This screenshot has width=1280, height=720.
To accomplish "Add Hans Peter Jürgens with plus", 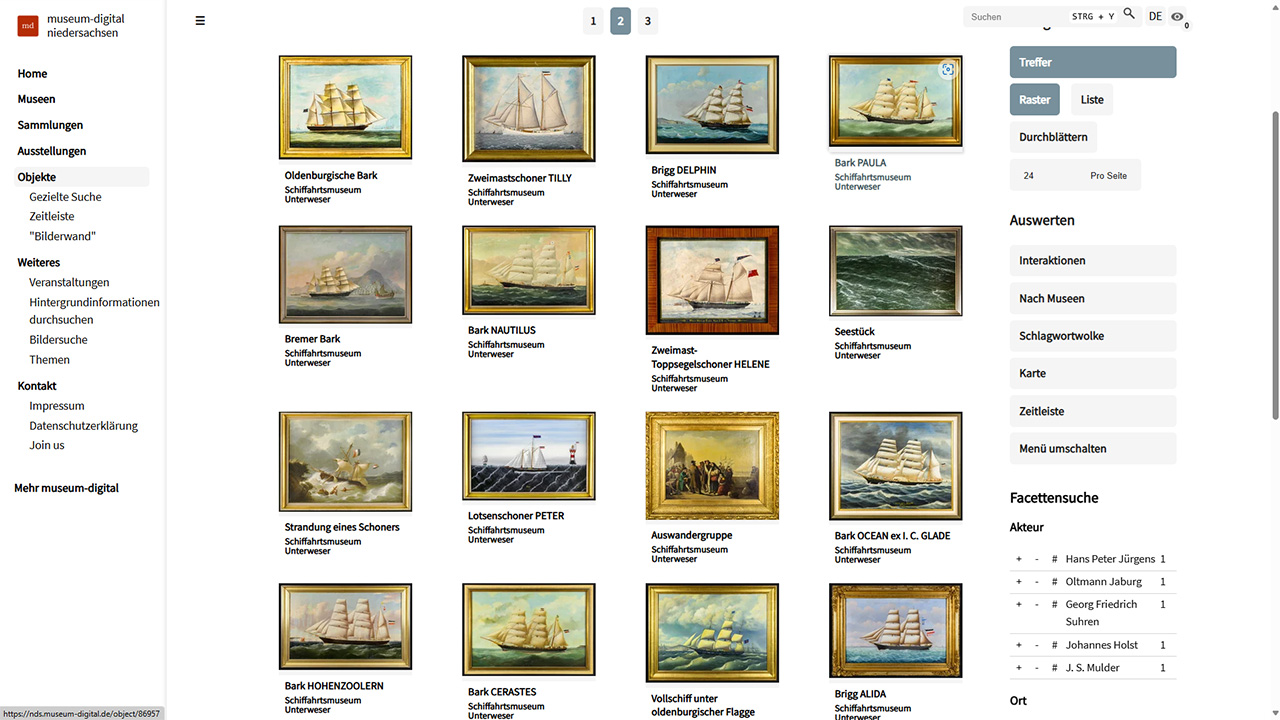I will tap(1019, 559).
